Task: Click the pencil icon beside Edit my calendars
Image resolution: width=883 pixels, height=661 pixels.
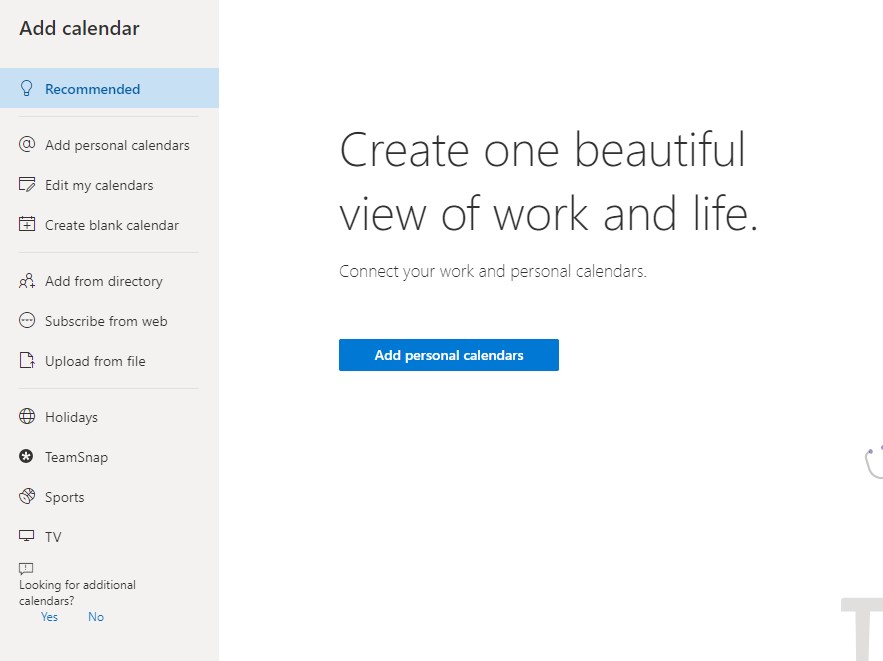Action: pos(27,185)
